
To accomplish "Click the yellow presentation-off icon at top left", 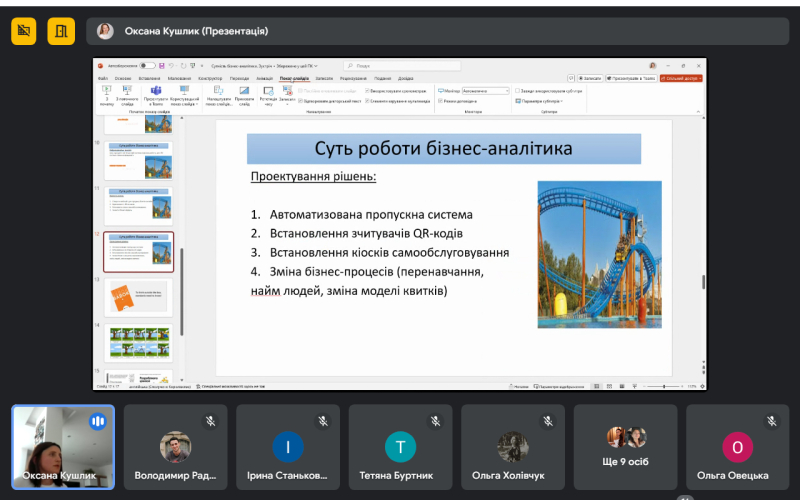I will 23,31.
